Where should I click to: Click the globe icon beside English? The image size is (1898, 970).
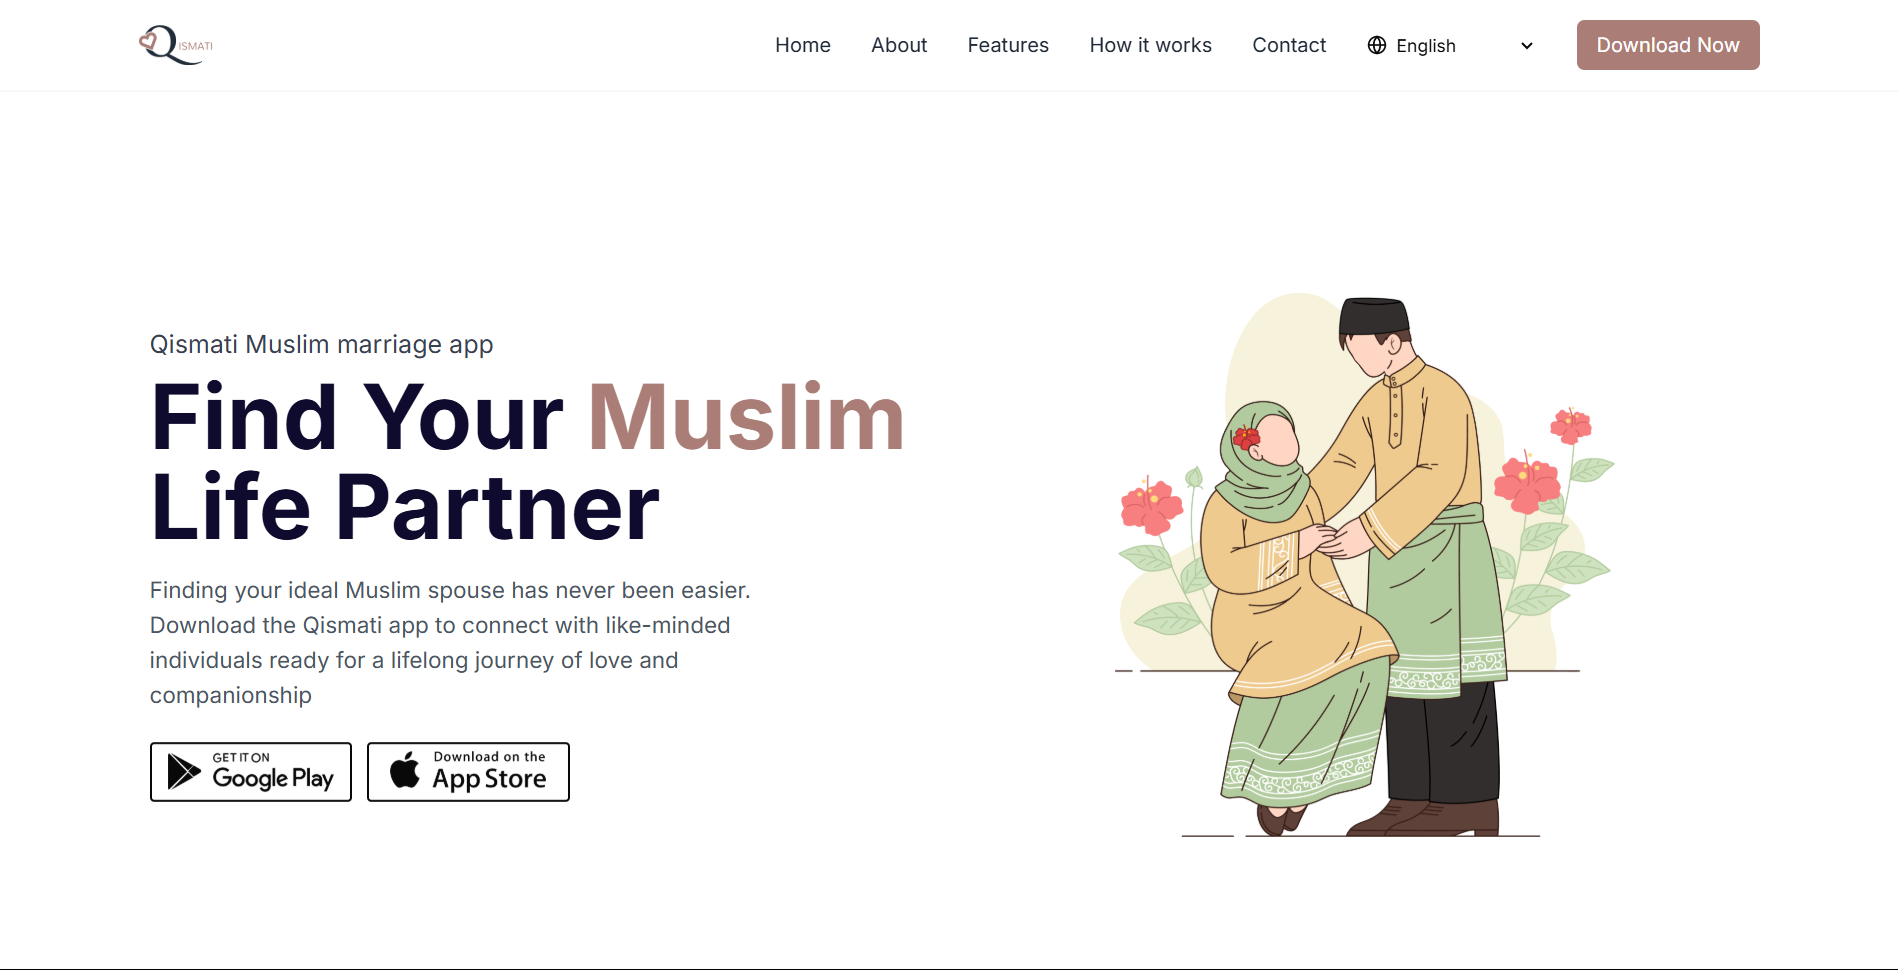pos(1377,45)
